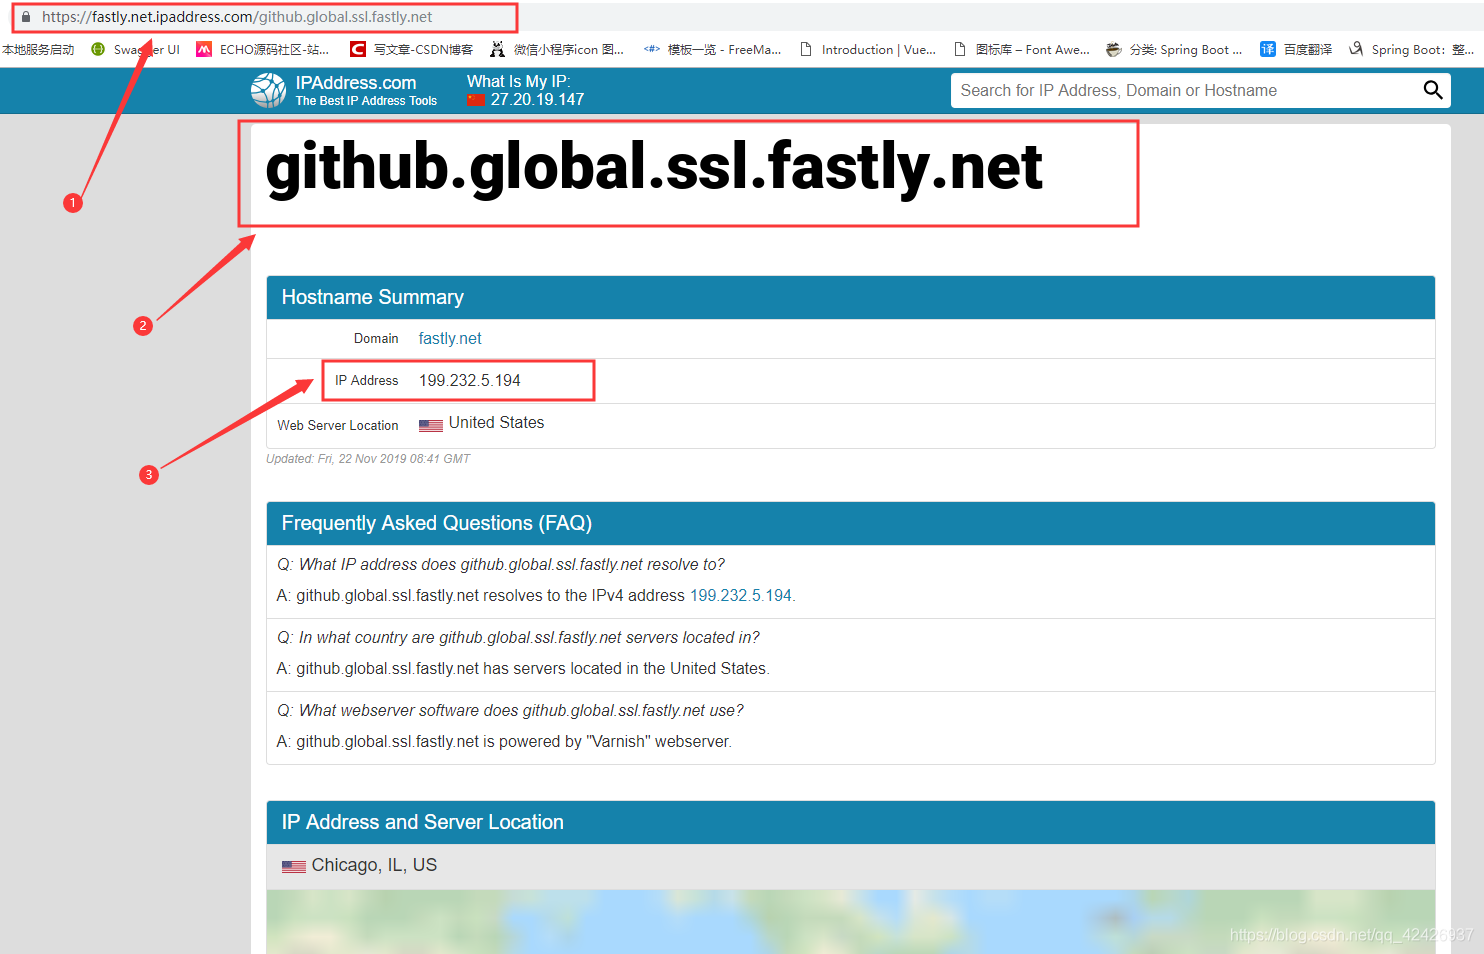The height and width of the screenshot is (954, 1484).
Task: Click the Varnish webserver answer text
Action: point(504,742)
